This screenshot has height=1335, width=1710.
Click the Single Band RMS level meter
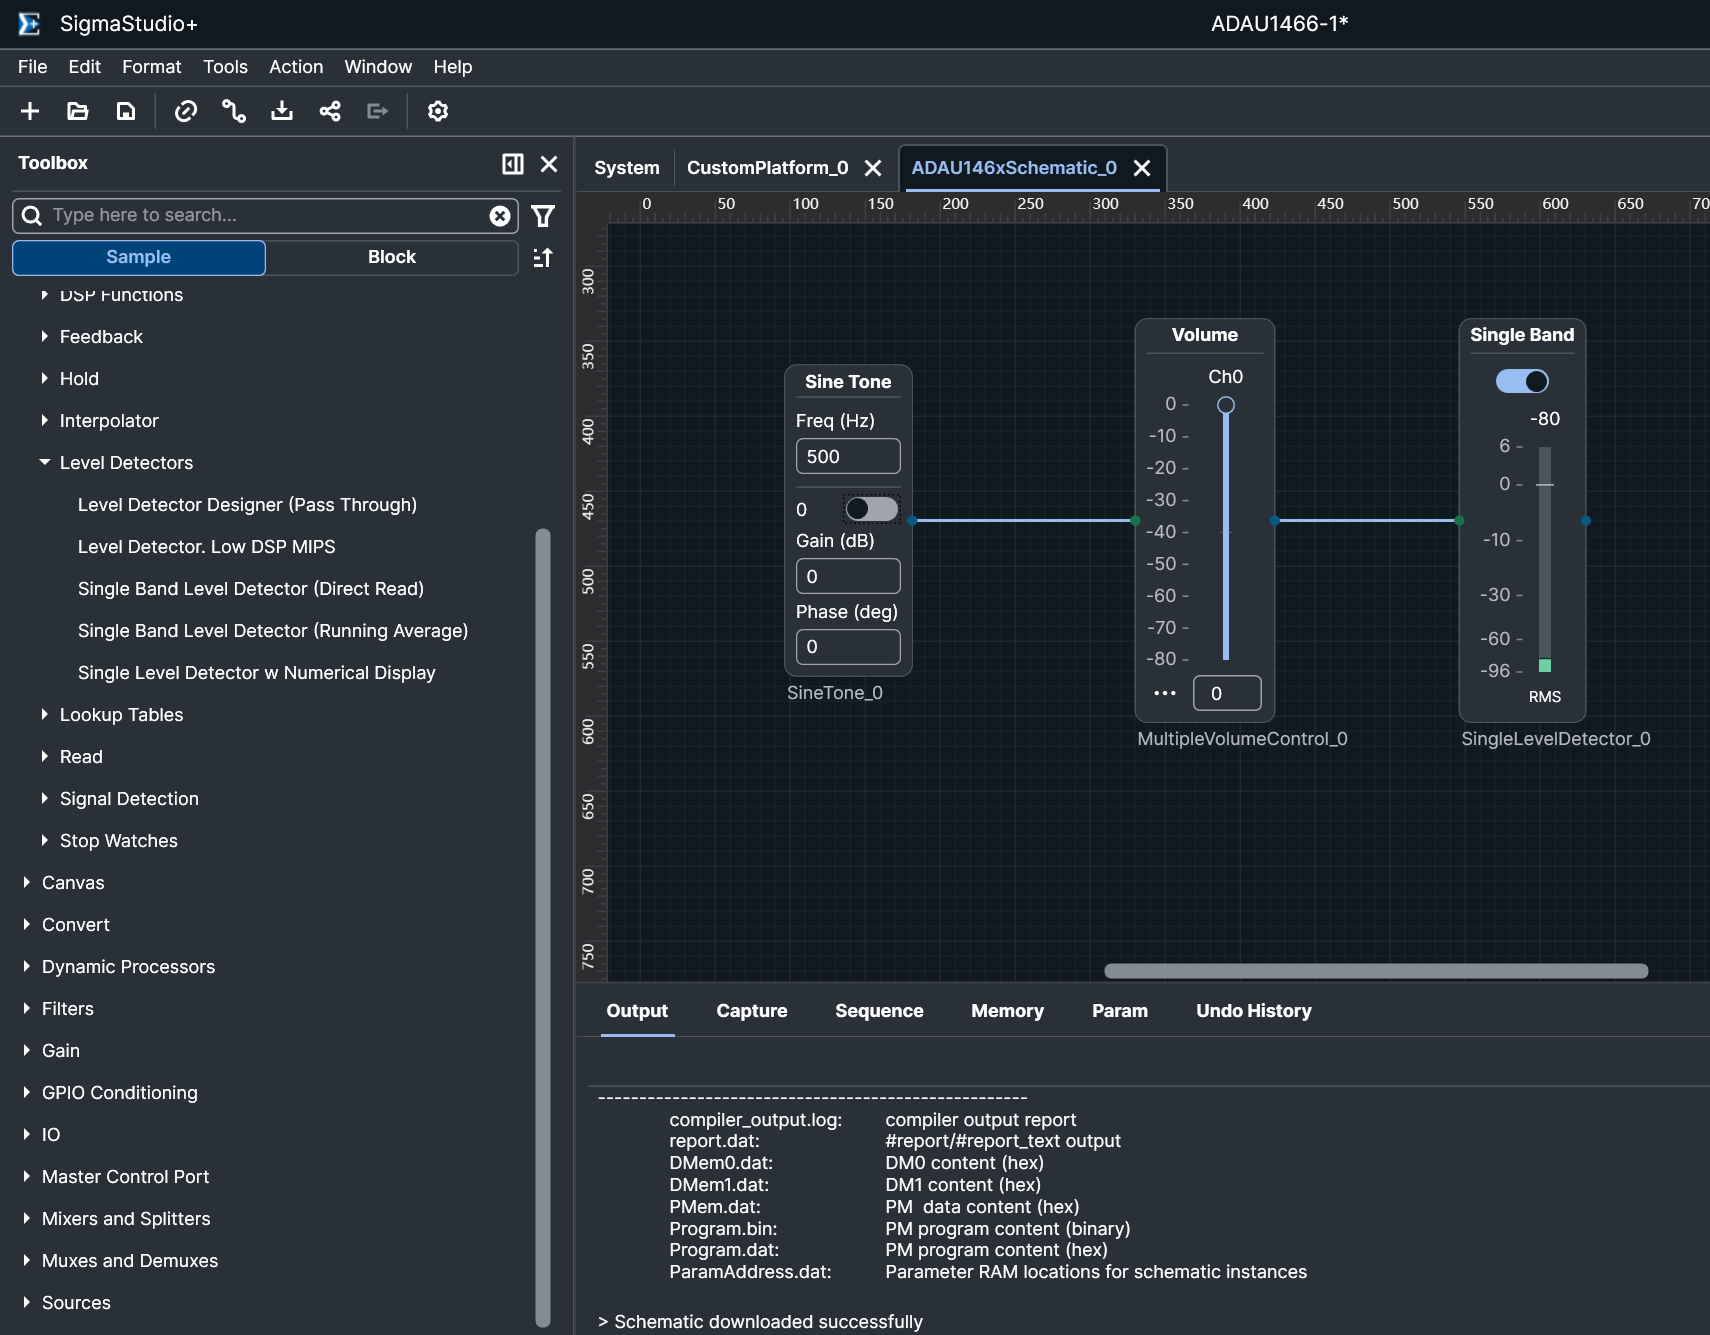1545,560
